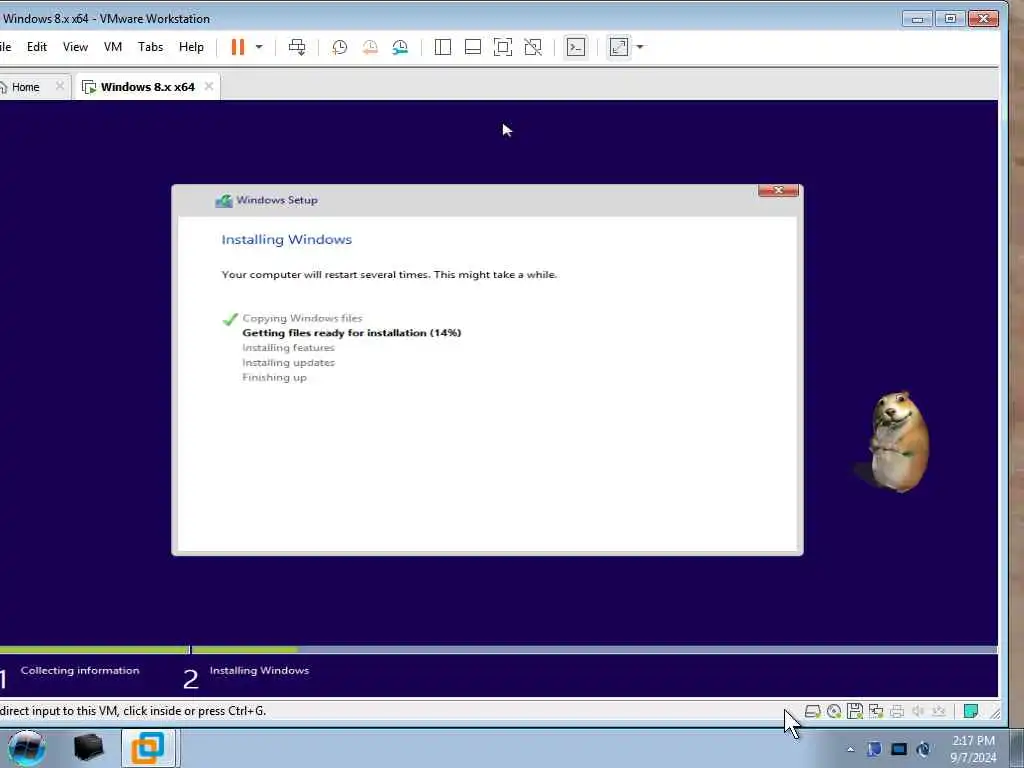
Task: Toggle the library sidebar panel
Action: point(443,47)
